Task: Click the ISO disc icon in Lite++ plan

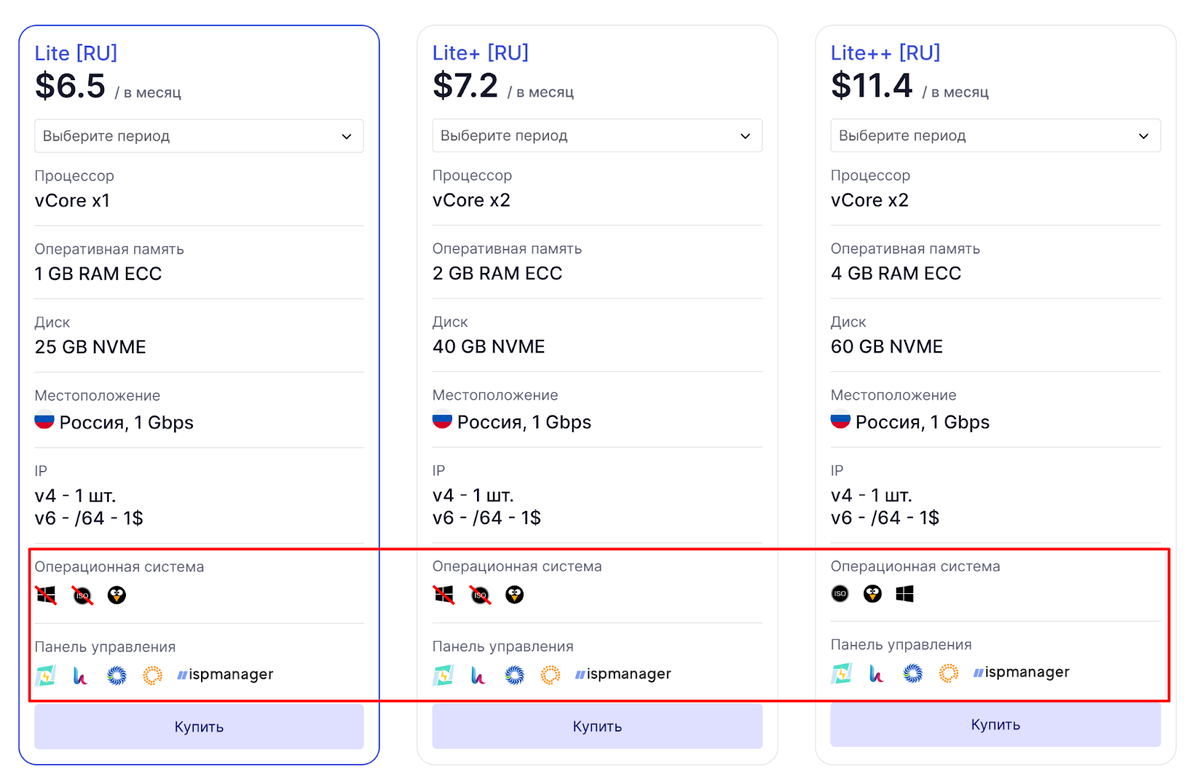Action: point(840,594)
